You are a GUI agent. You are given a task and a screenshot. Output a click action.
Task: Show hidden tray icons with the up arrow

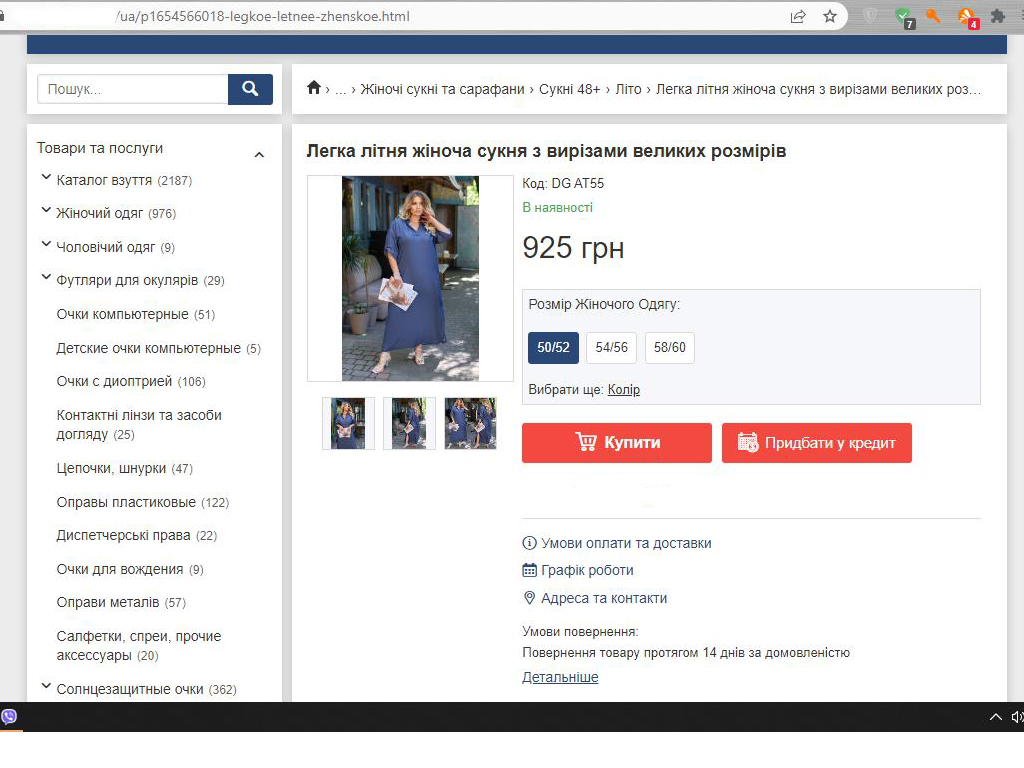pyautogui.click(x=995, y=717)
